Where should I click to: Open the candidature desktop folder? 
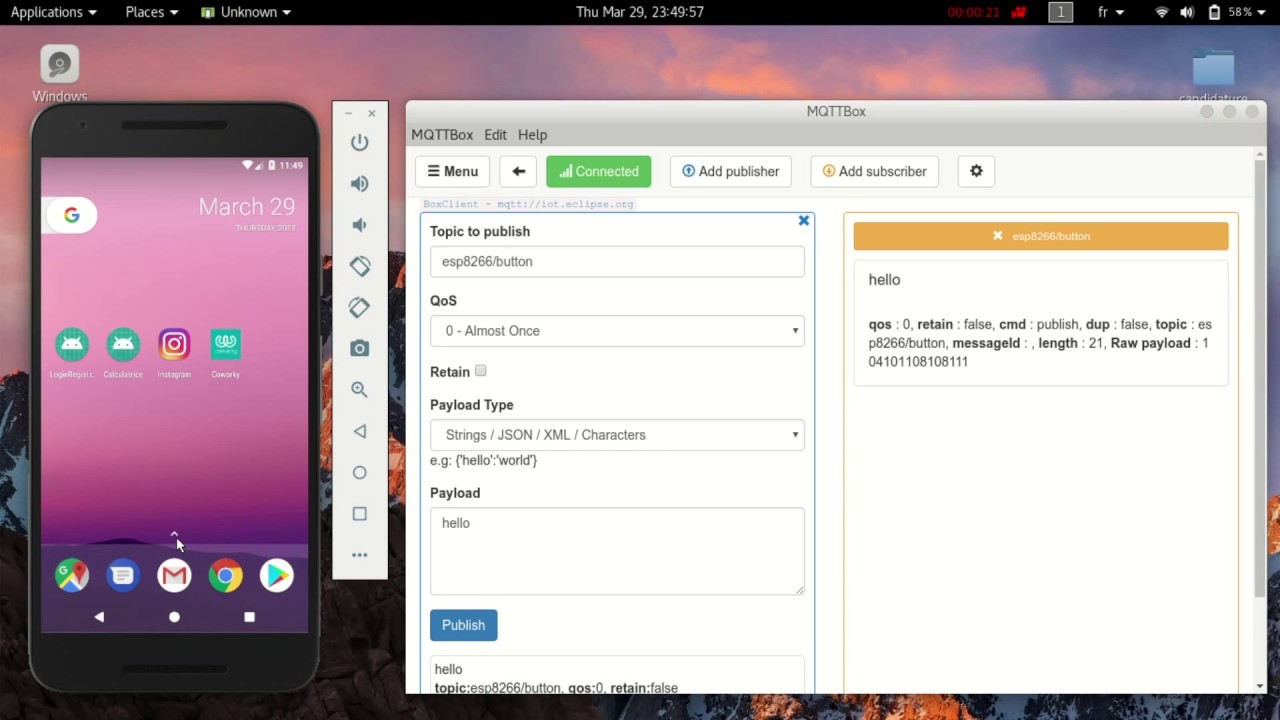[x=1213, y=76]
